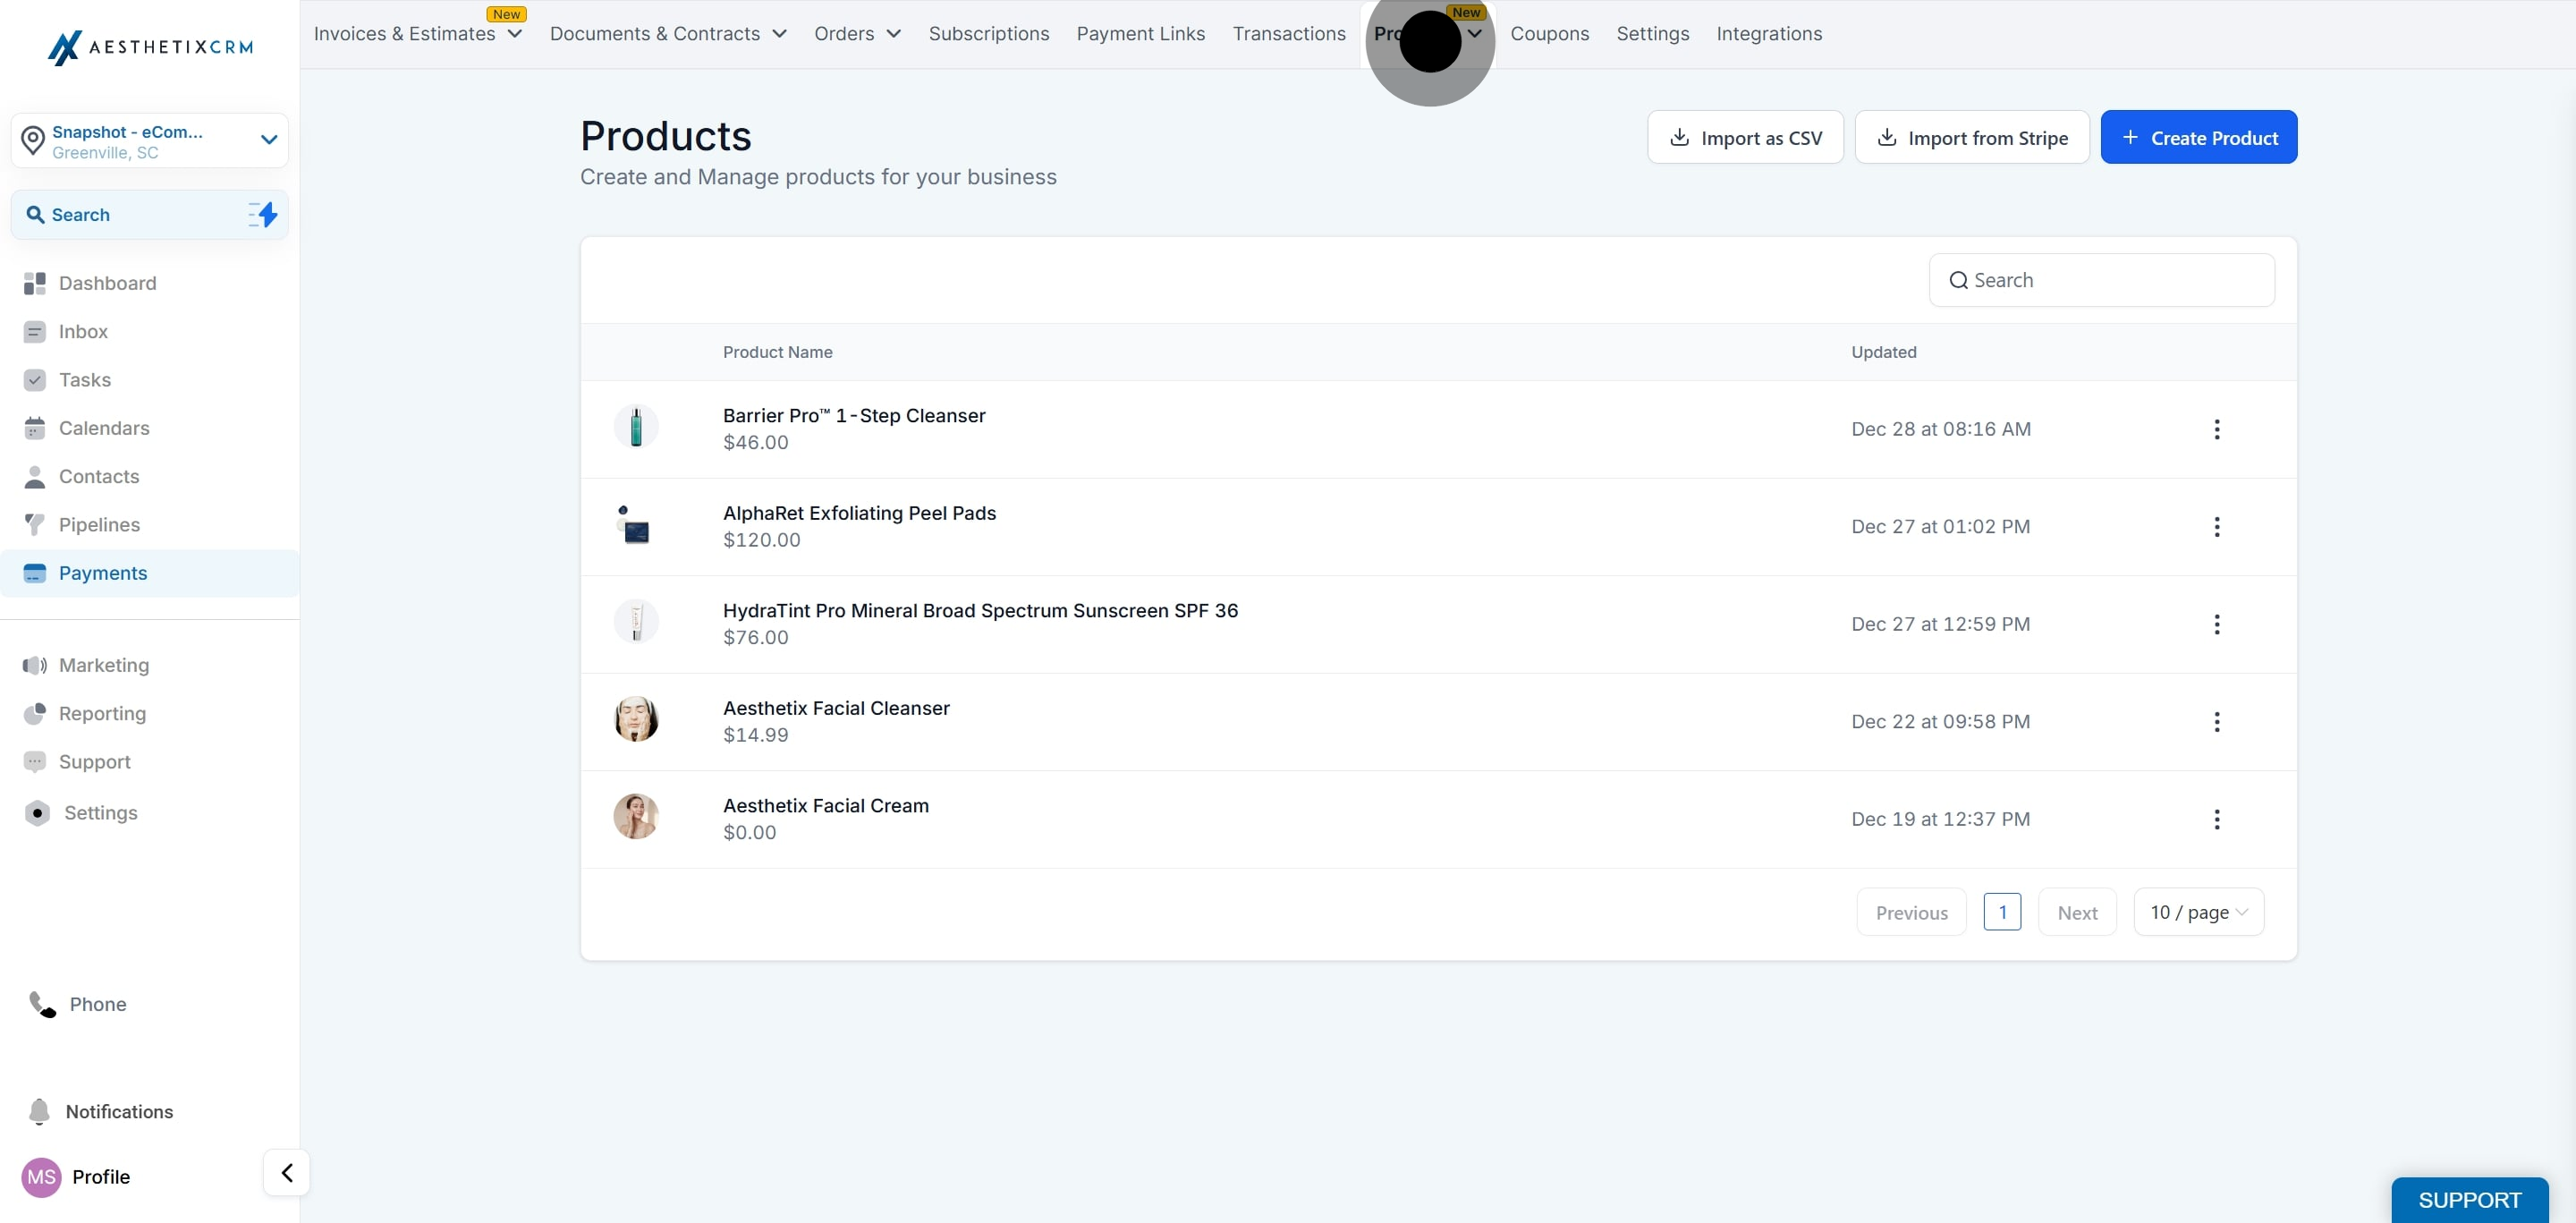Collapse the sidebar with the arrow button
The width and height of the screenshot is (2576, 1223).
287,1173
